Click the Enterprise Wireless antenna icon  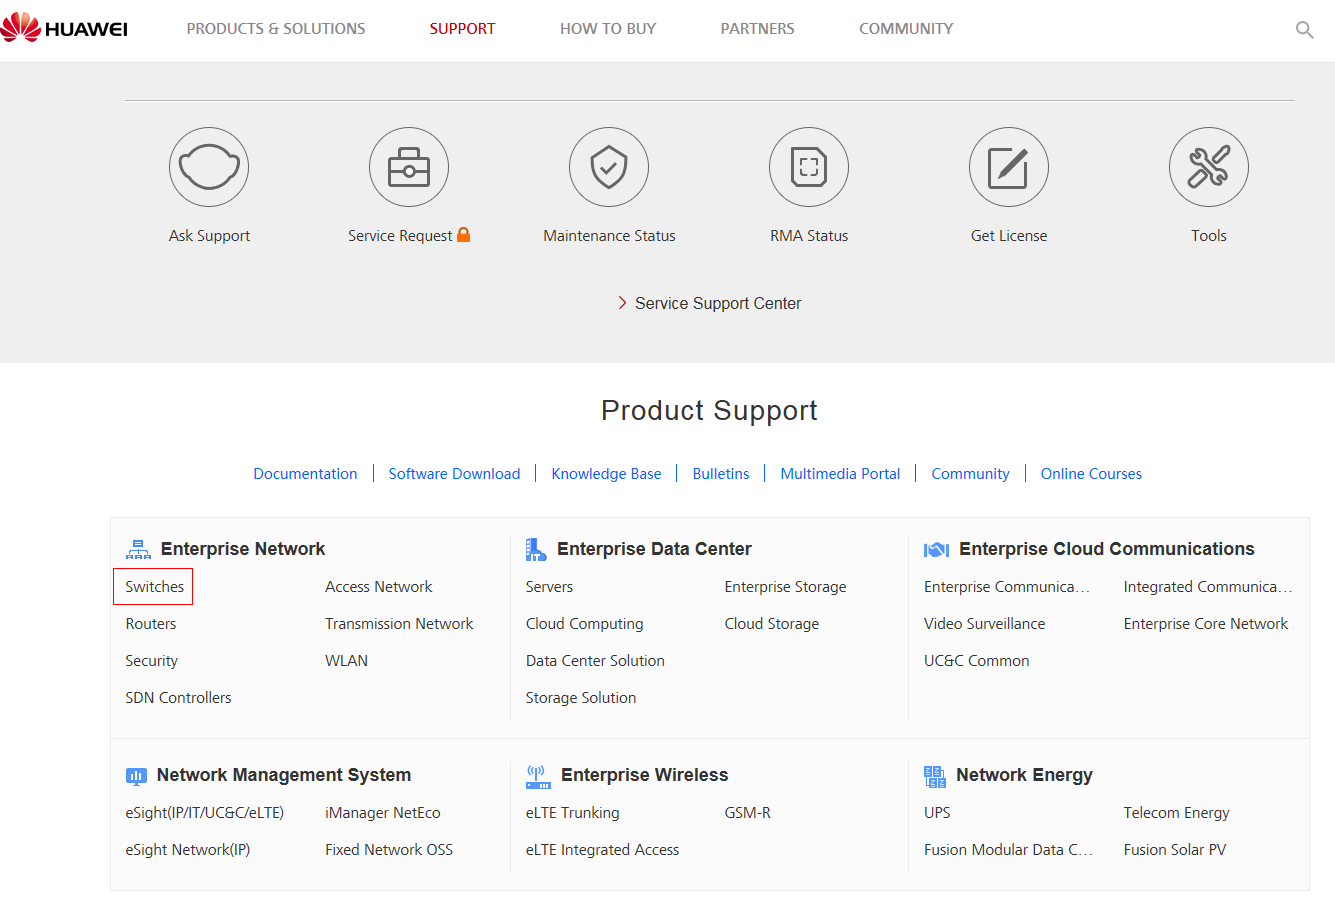[x=538, y=776]
